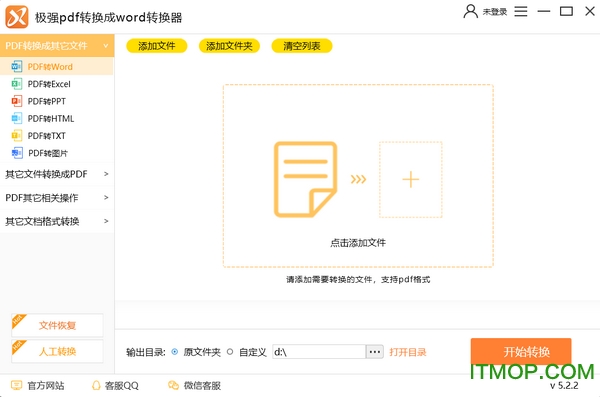Maximize the converter window
The image size is (600, 397).
click(566, 11)
